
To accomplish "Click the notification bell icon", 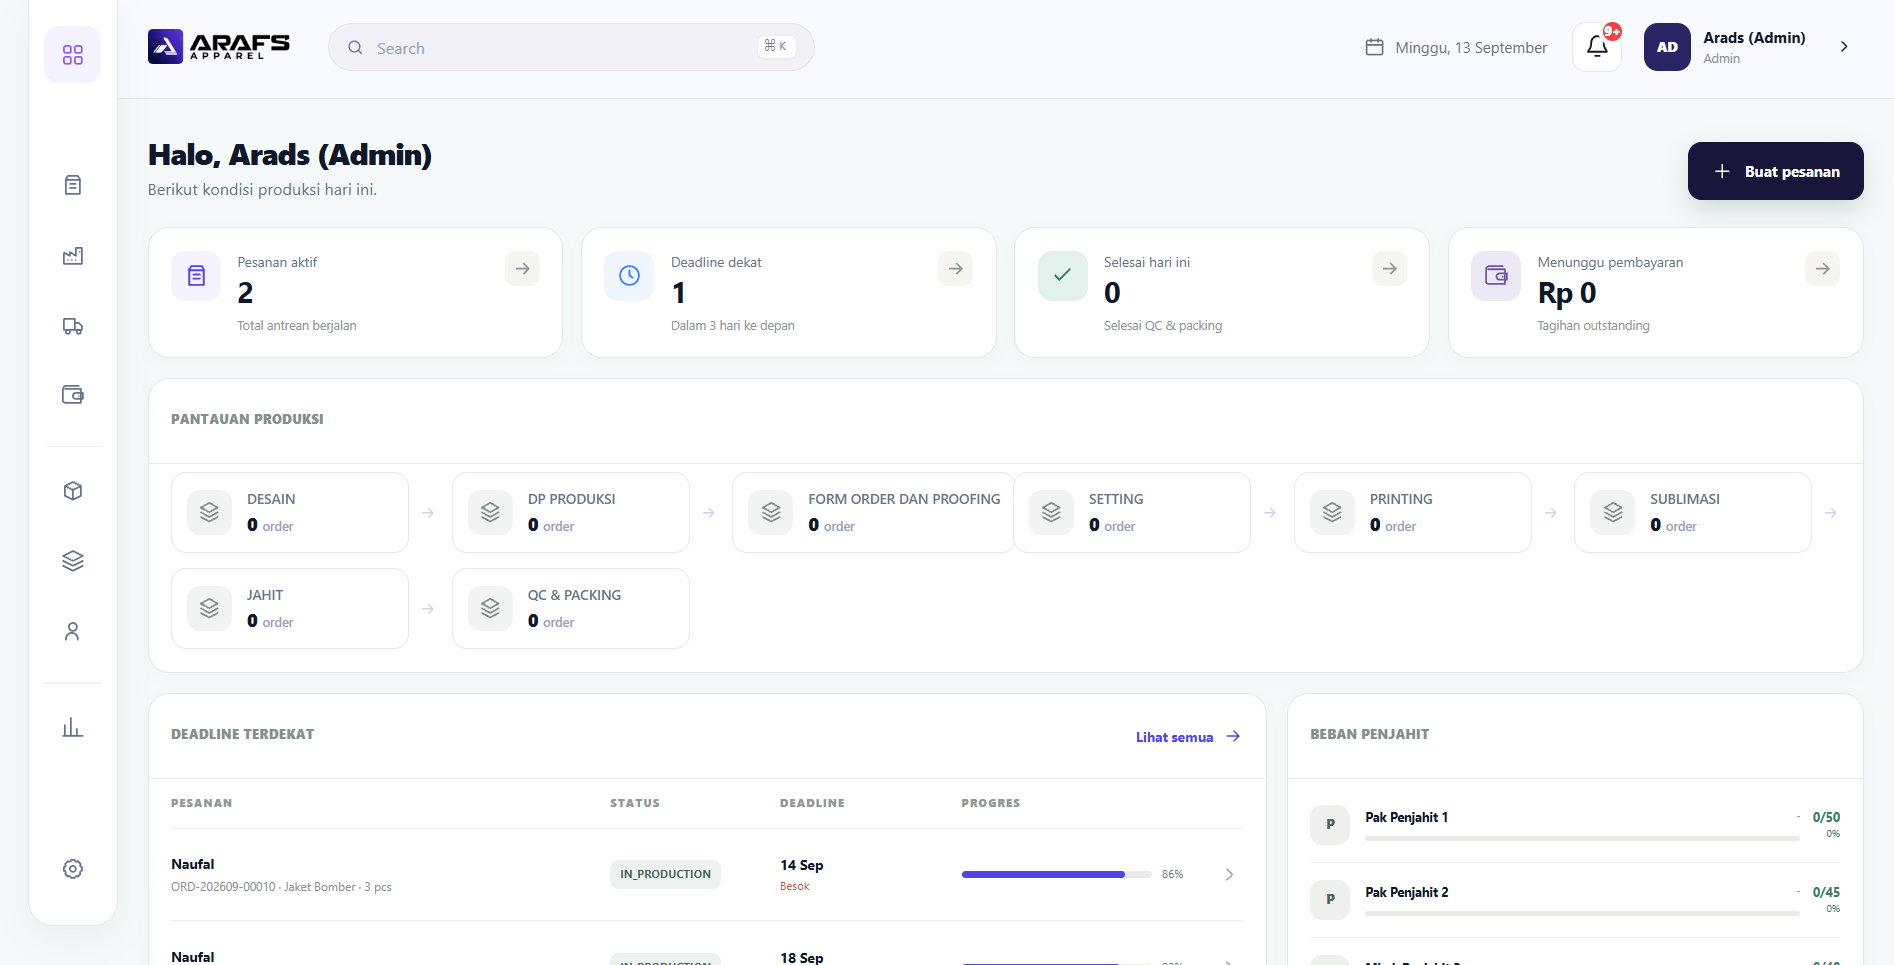I will coord(1597,47).
